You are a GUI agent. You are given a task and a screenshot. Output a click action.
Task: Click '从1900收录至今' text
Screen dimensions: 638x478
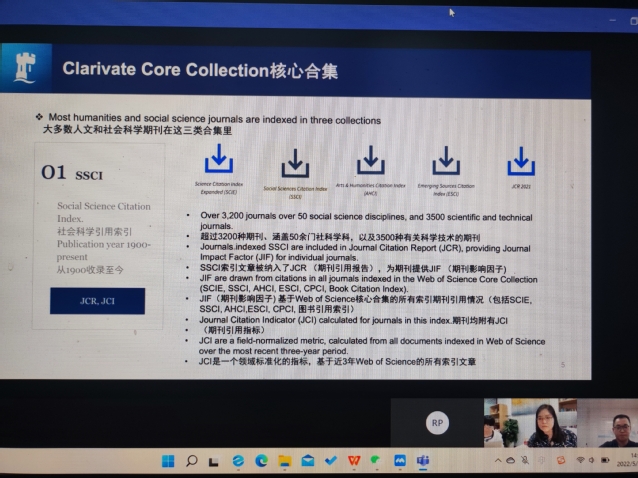tap(90, 269)
